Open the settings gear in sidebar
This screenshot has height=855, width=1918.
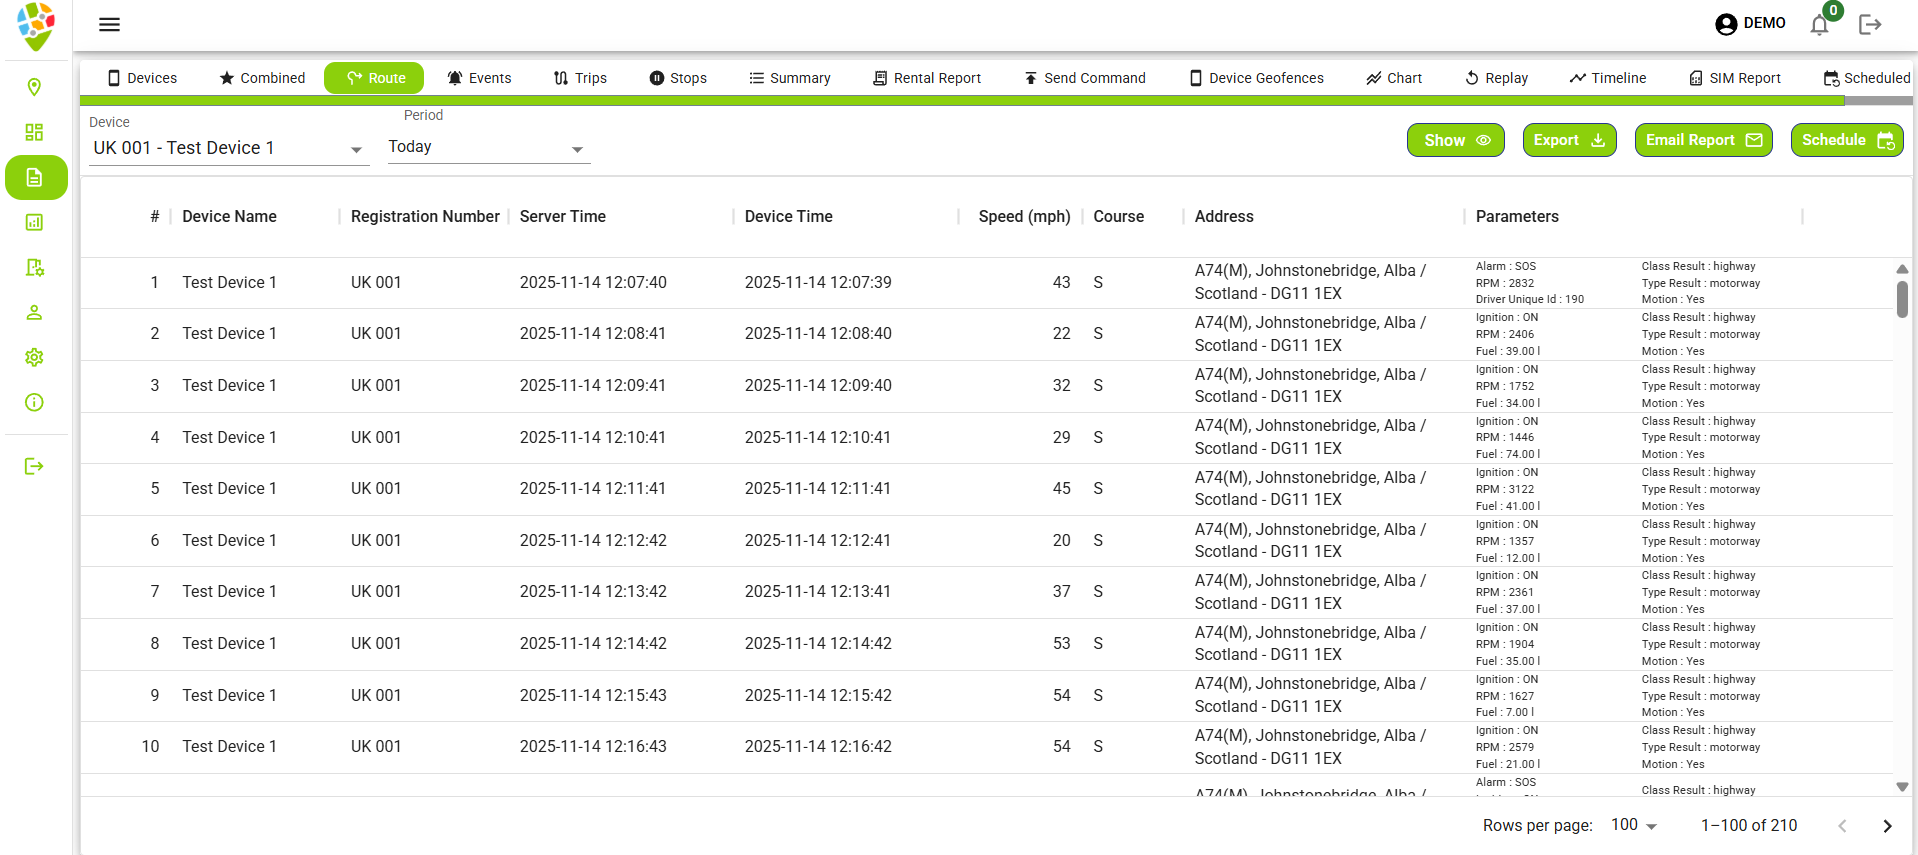pos(34,358)
